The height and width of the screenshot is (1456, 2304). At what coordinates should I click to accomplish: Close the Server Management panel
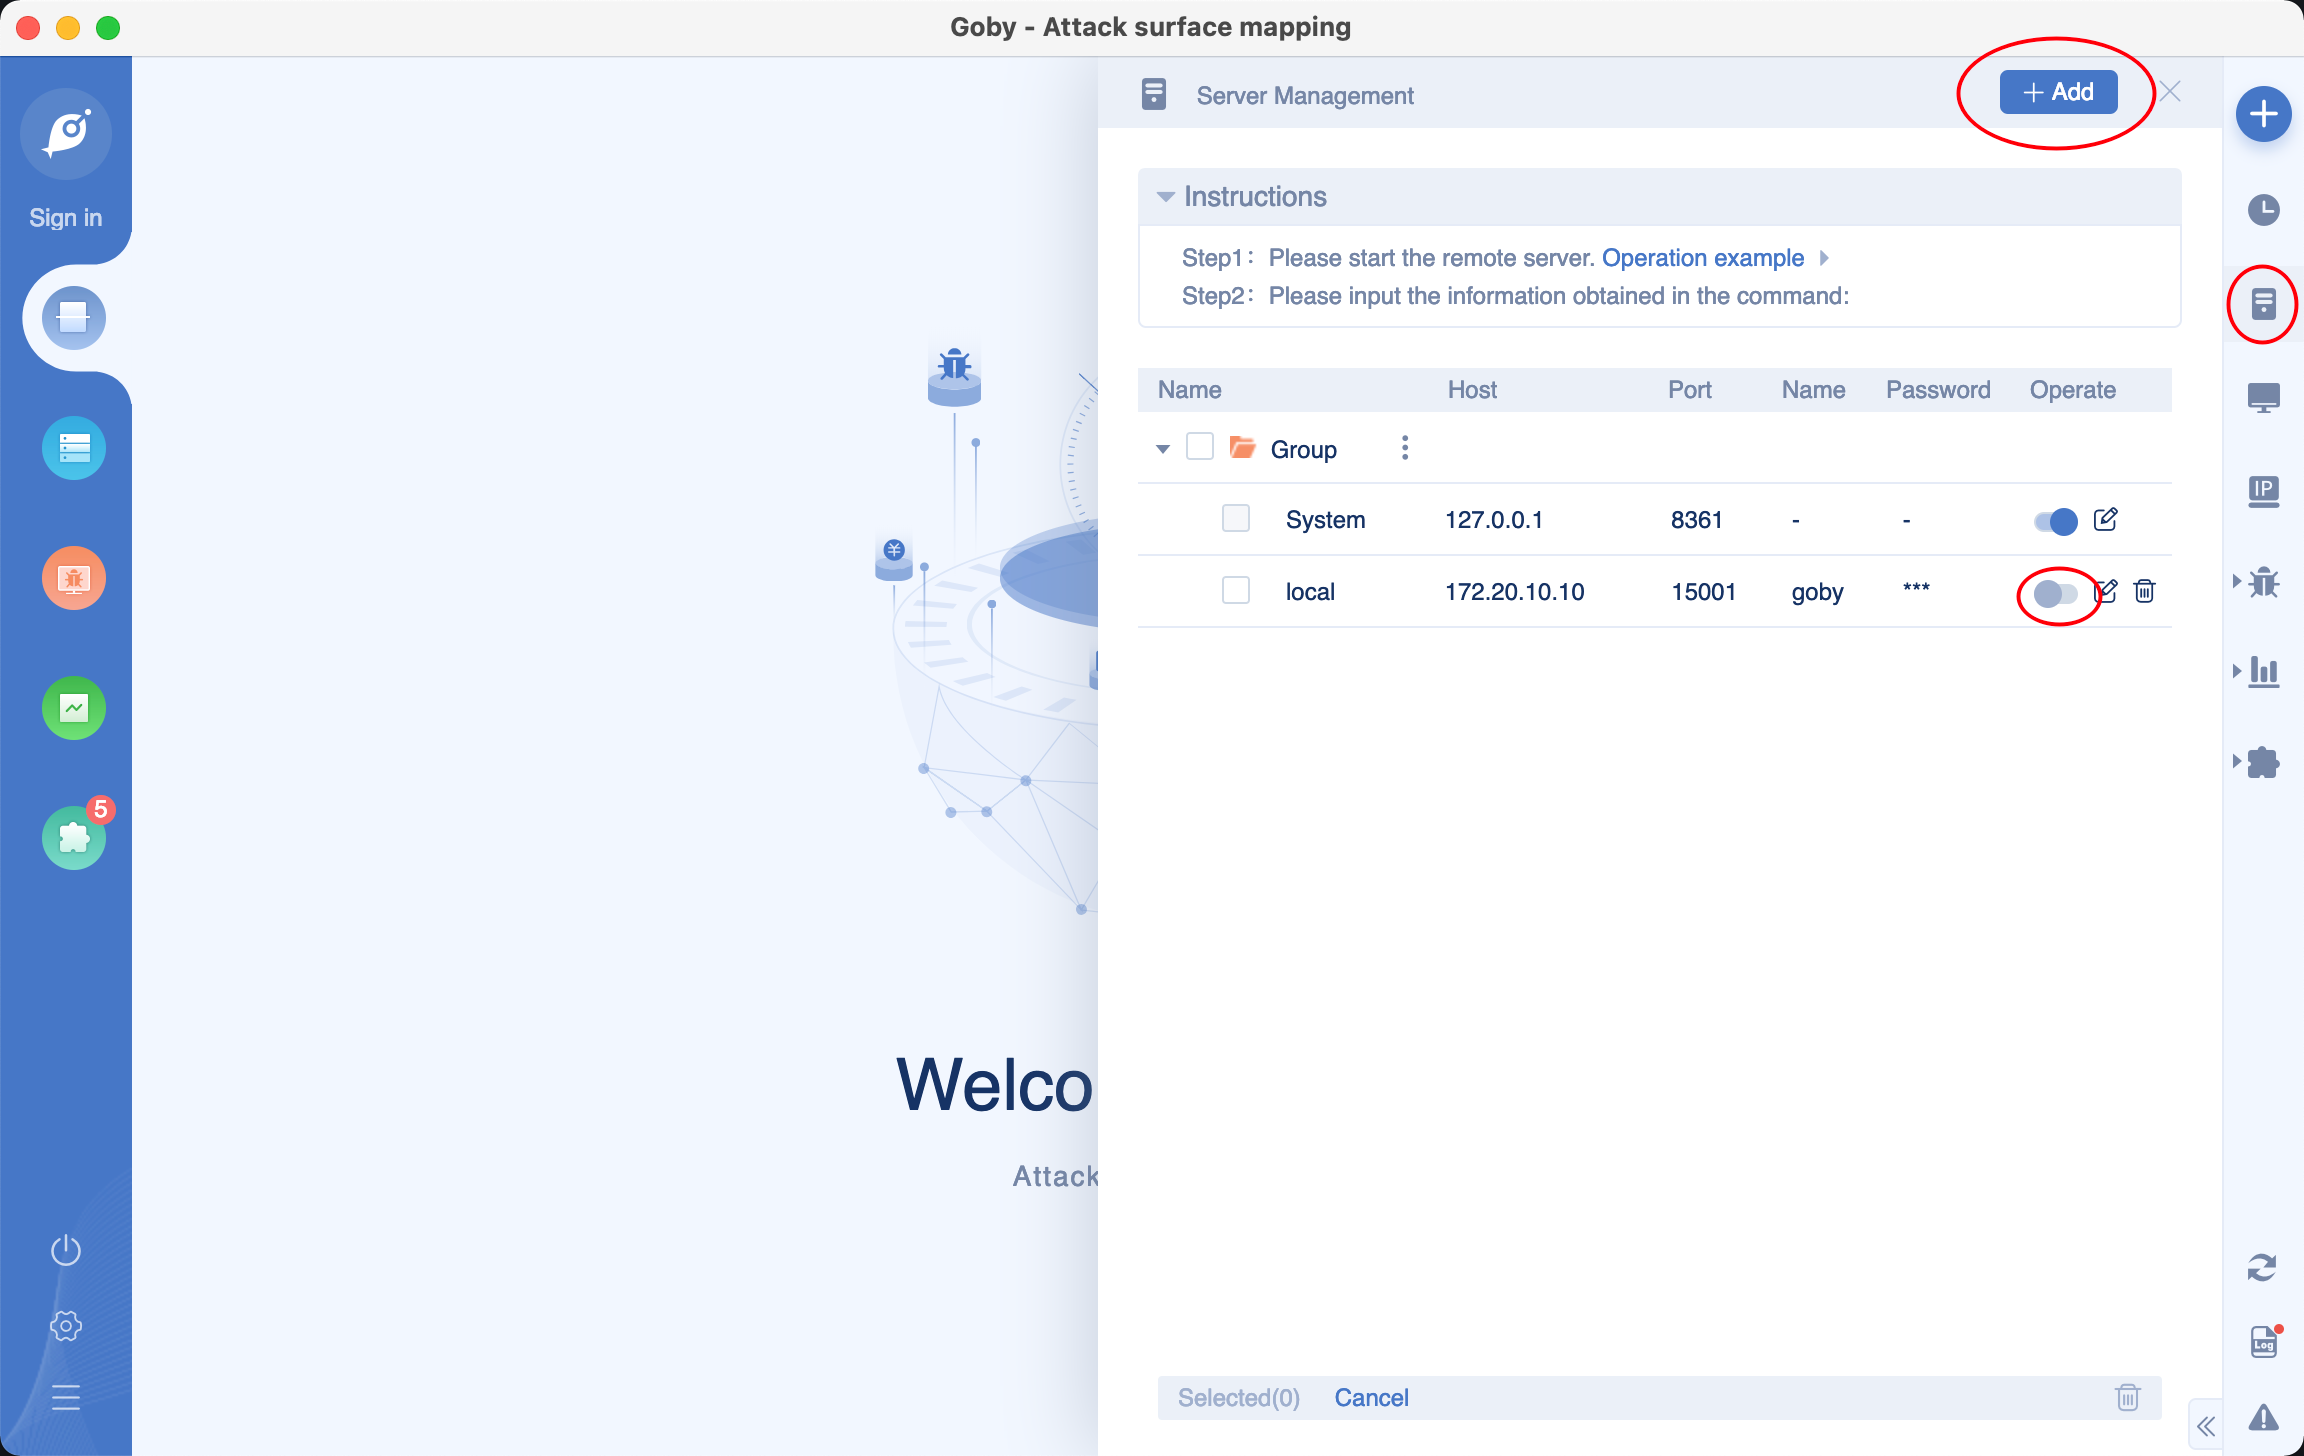pos(2170,92)
